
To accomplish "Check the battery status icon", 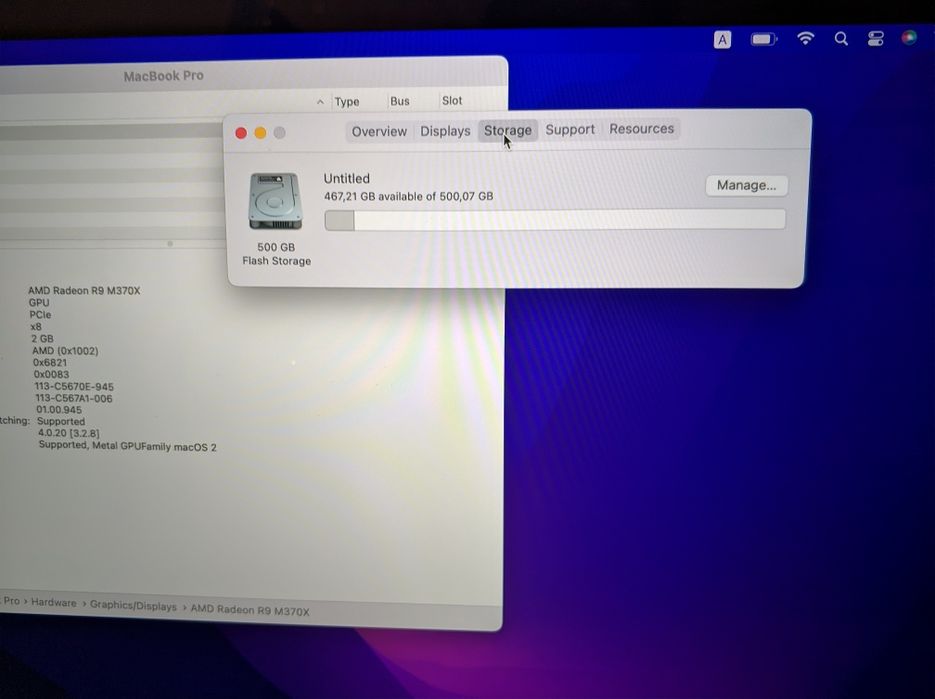I will pyautogui.click(x=764, y=39).
